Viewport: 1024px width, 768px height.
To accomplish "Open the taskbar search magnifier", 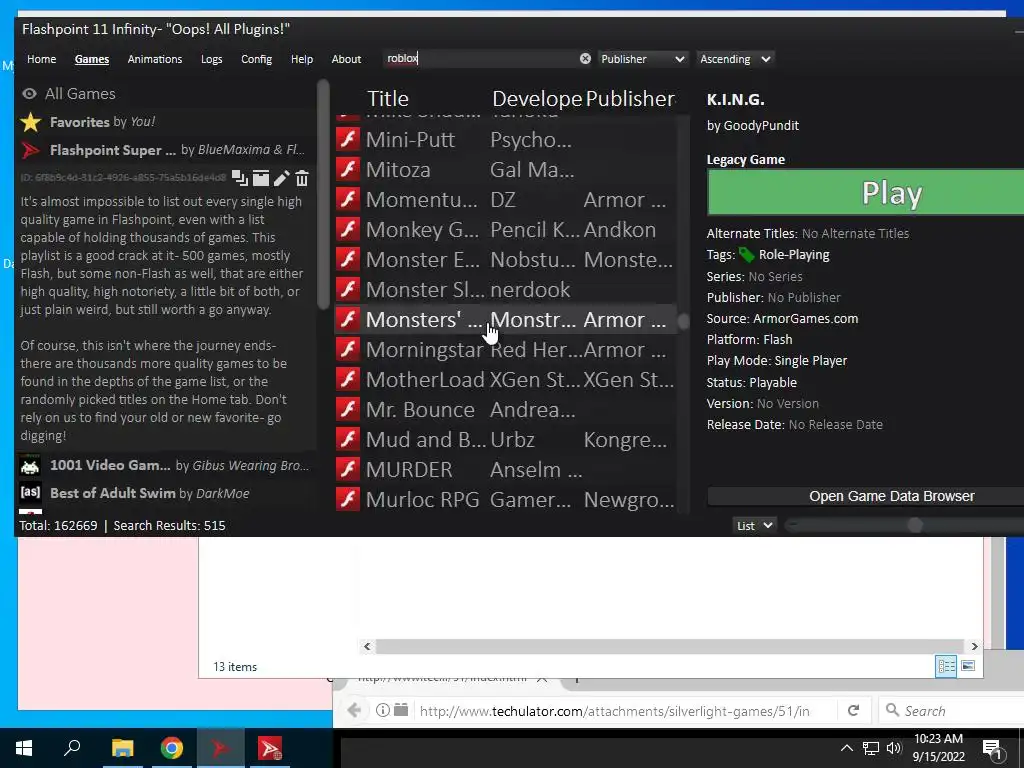I will 72,748.
